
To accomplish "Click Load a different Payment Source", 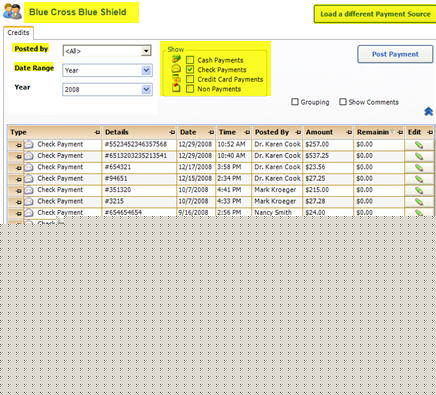I will tap(375, 14).
